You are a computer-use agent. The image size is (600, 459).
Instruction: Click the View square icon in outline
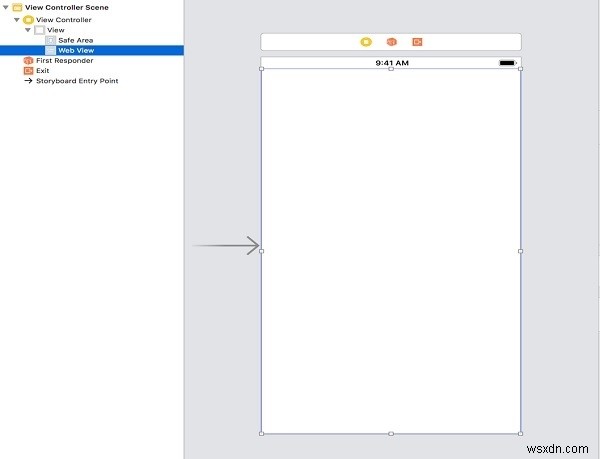click(39, 30)
